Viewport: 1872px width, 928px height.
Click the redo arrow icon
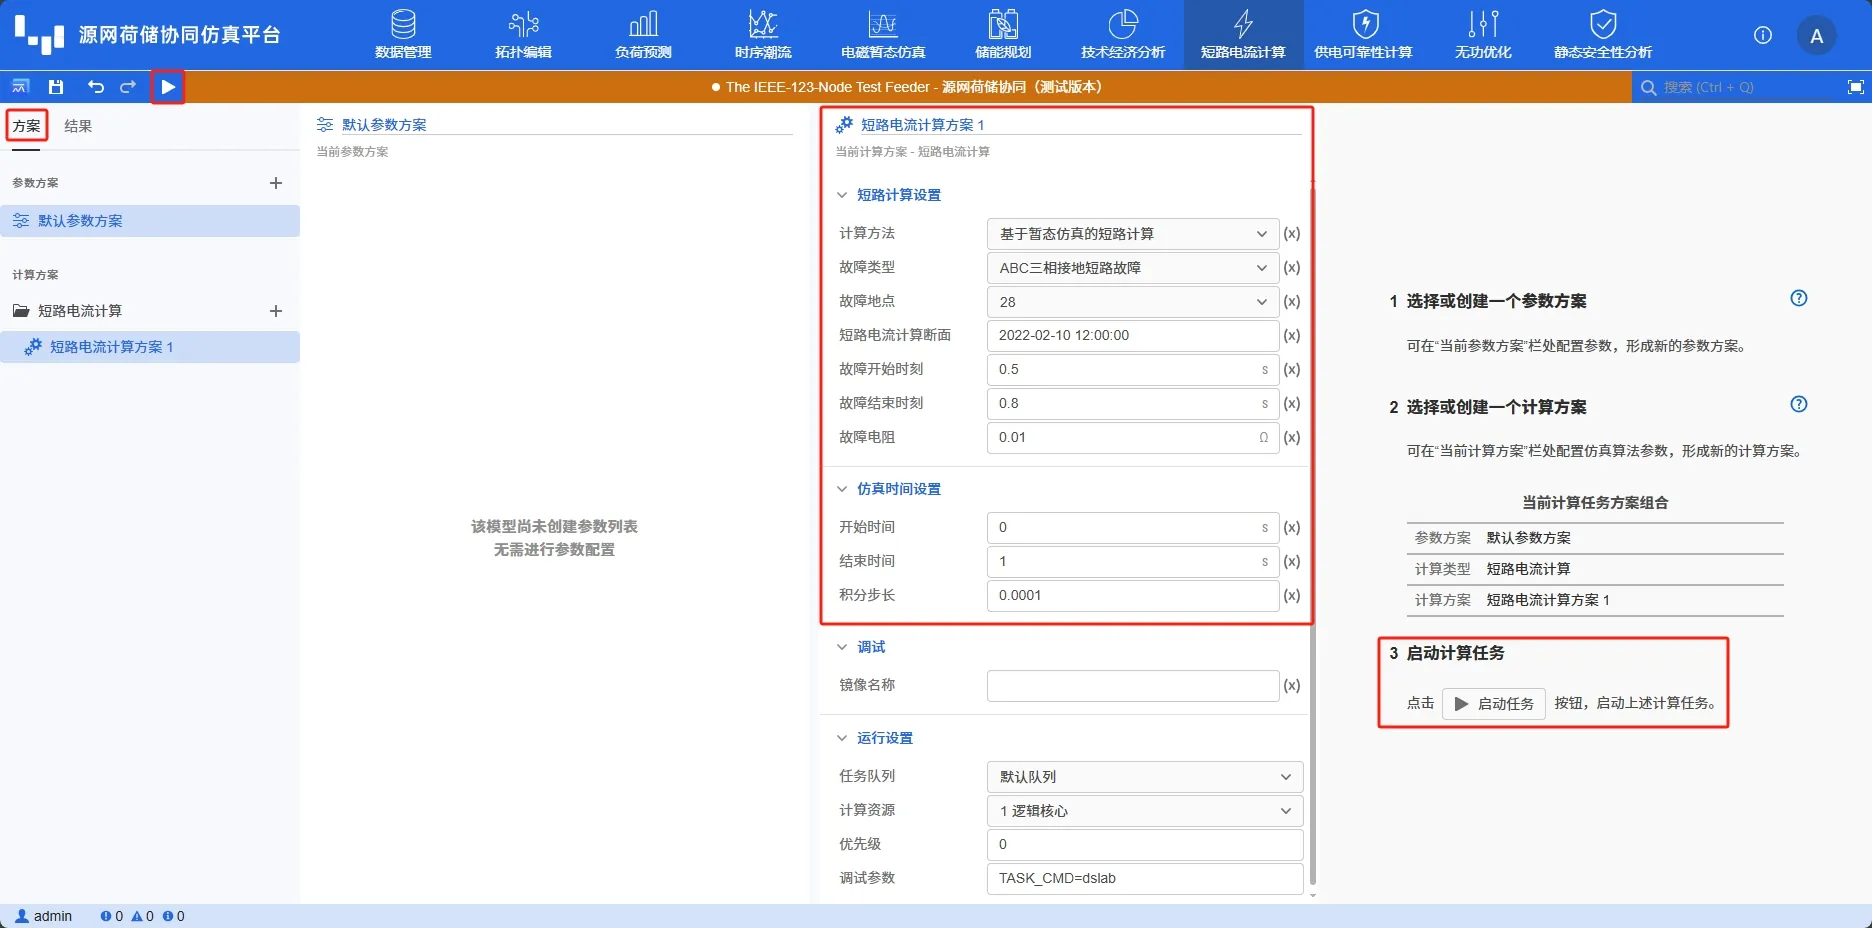click(x=128, y=87)
